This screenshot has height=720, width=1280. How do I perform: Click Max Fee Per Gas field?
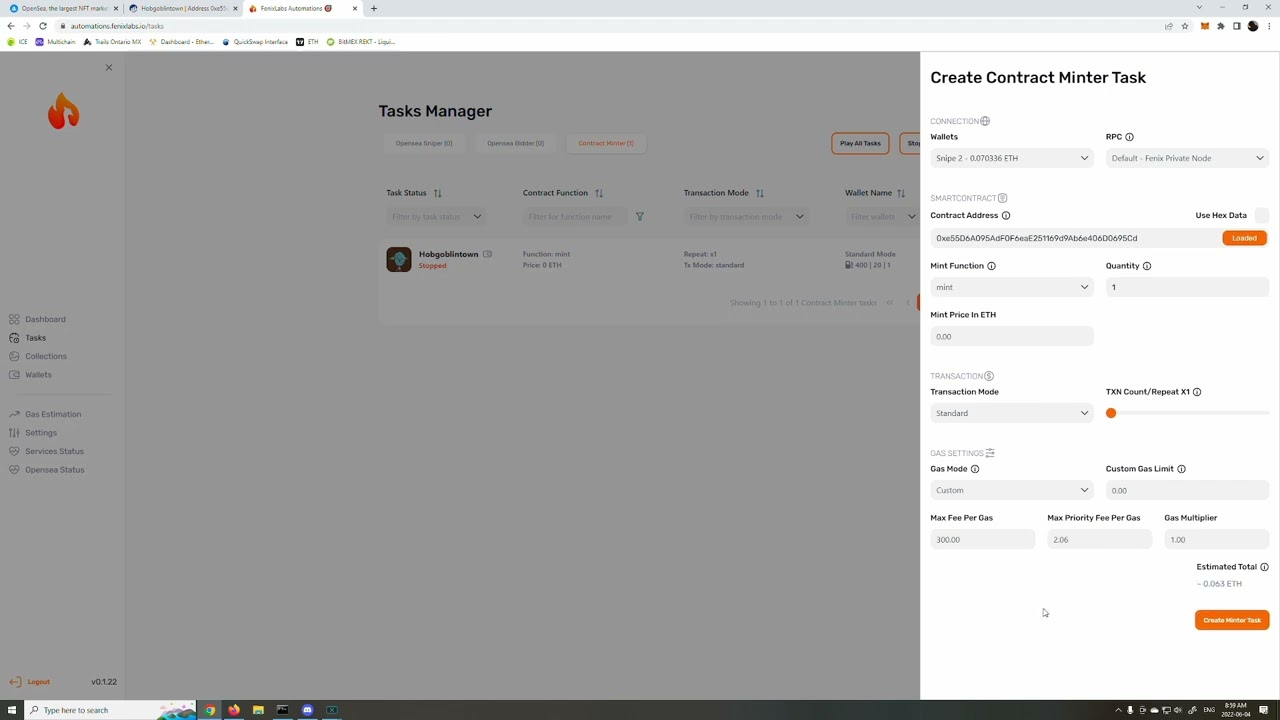pos(982,540)
